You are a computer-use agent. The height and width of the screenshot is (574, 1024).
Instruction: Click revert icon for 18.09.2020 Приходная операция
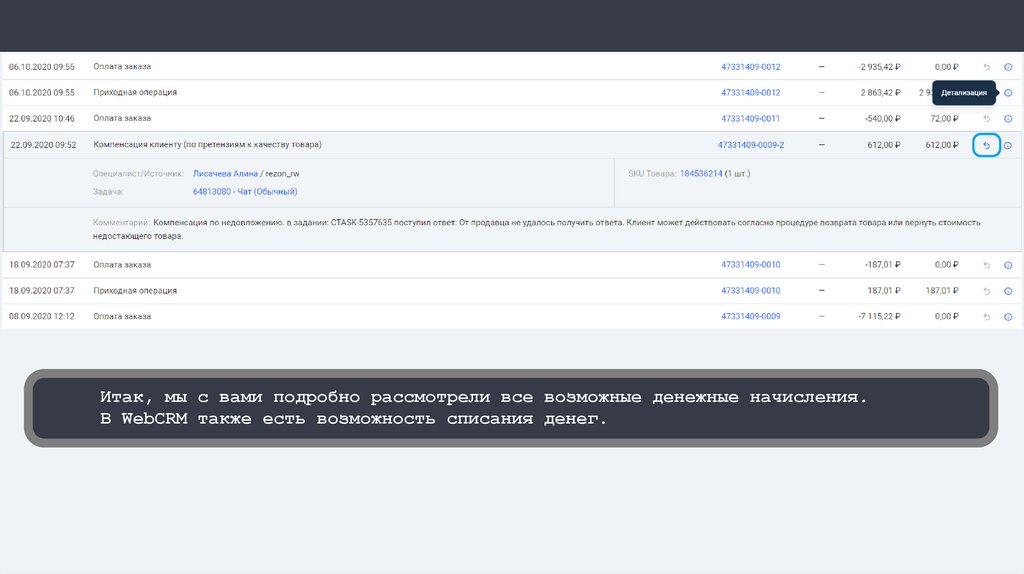pyautogui.click(x=987, y=291)
